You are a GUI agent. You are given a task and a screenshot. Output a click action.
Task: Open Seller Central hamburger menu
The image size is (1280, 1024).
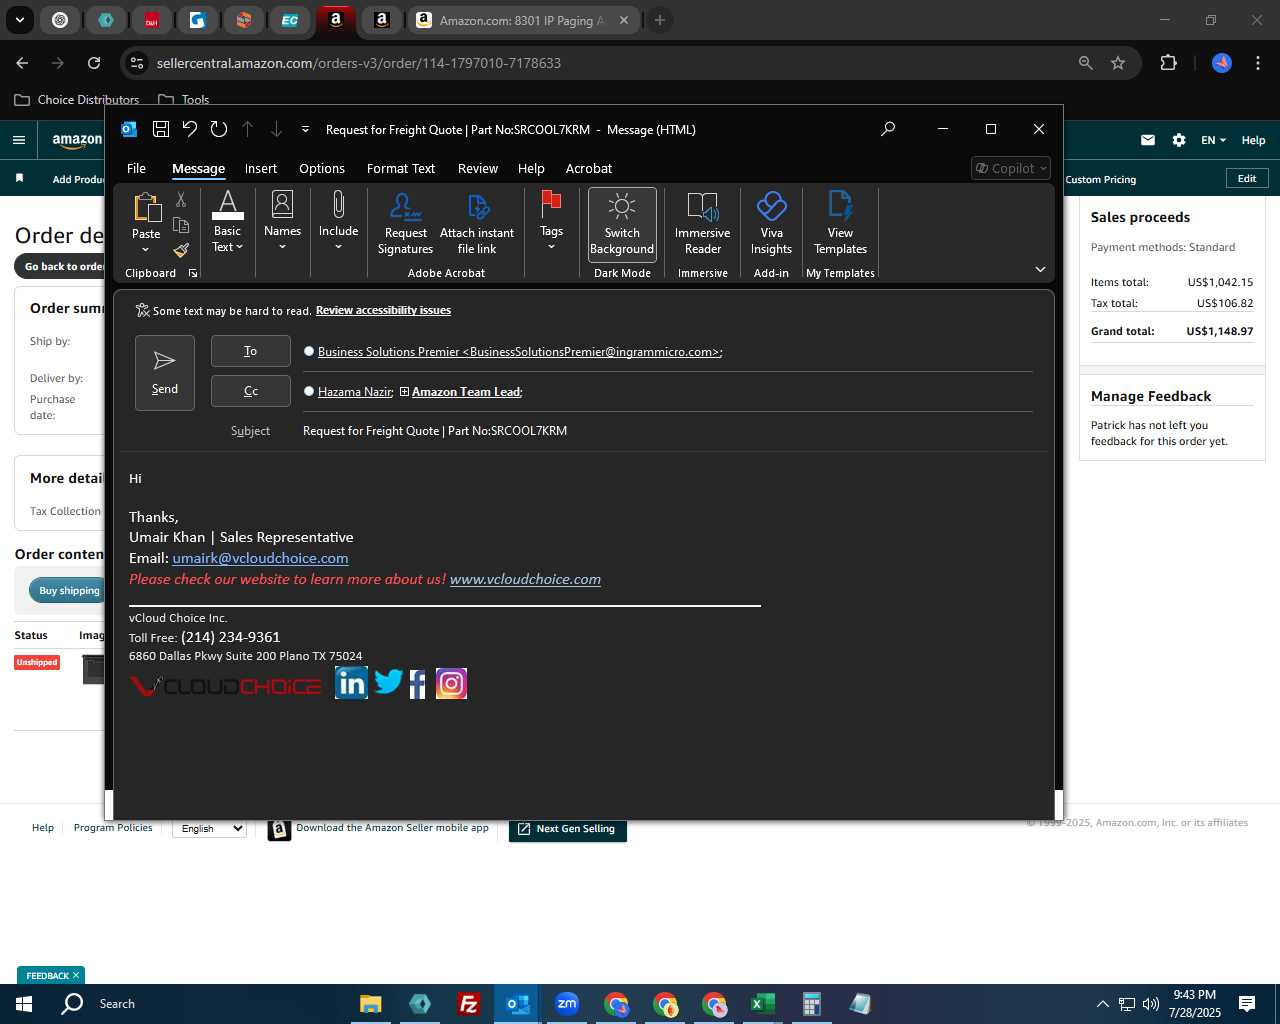19,140
